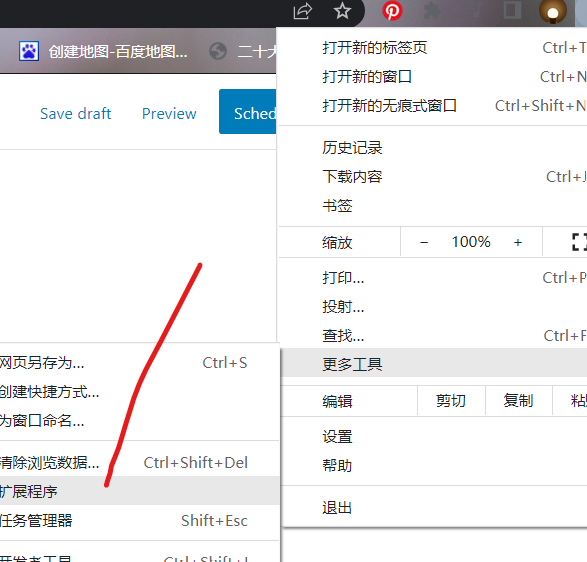Expand the 历史记录 submenu

pyautogui.click(x=433, y=148)
